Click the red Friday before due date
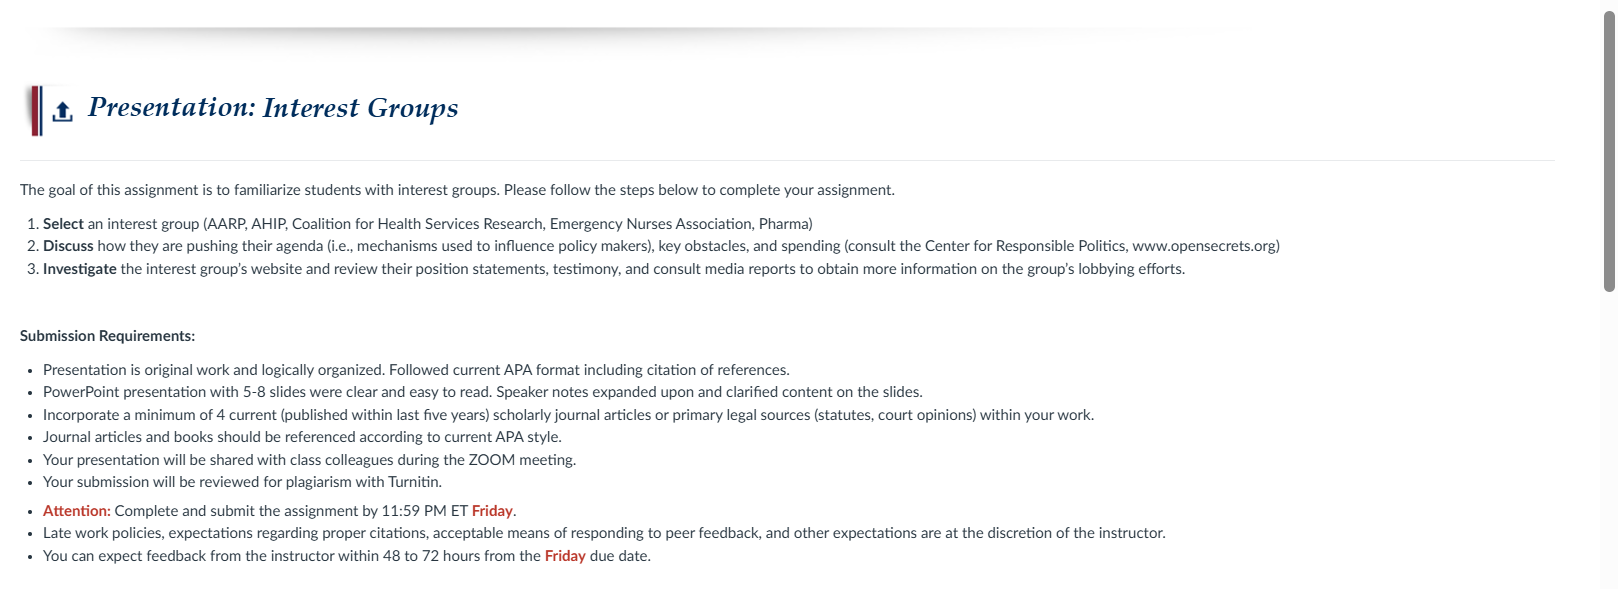 click(x=565, y=556)
